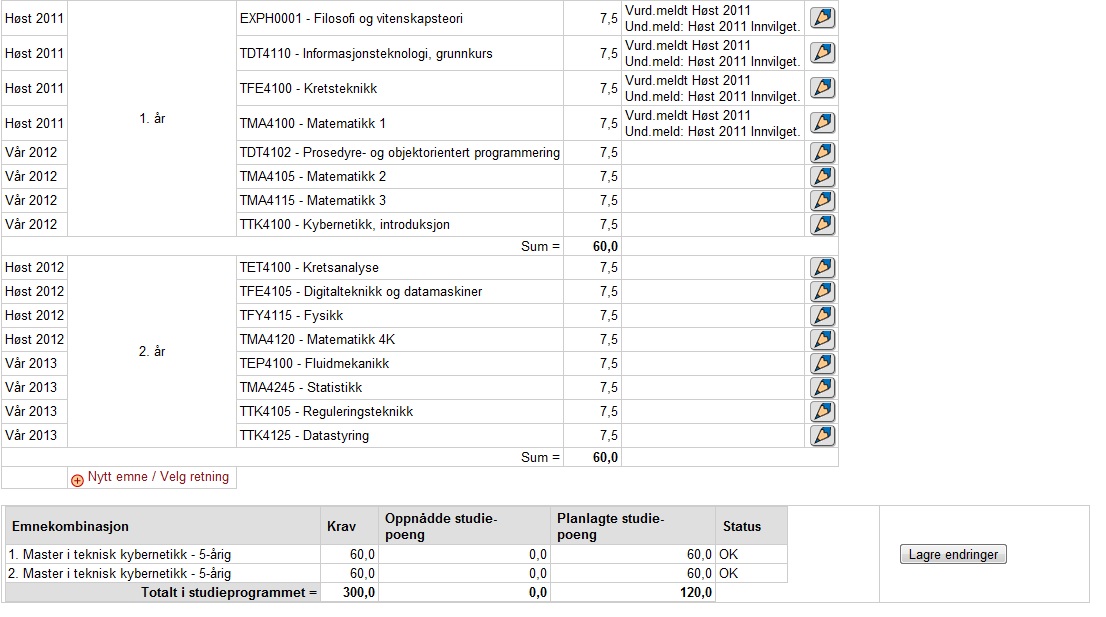Click Vår 2013 term in TTK4125 row

[x=31, y=435]
